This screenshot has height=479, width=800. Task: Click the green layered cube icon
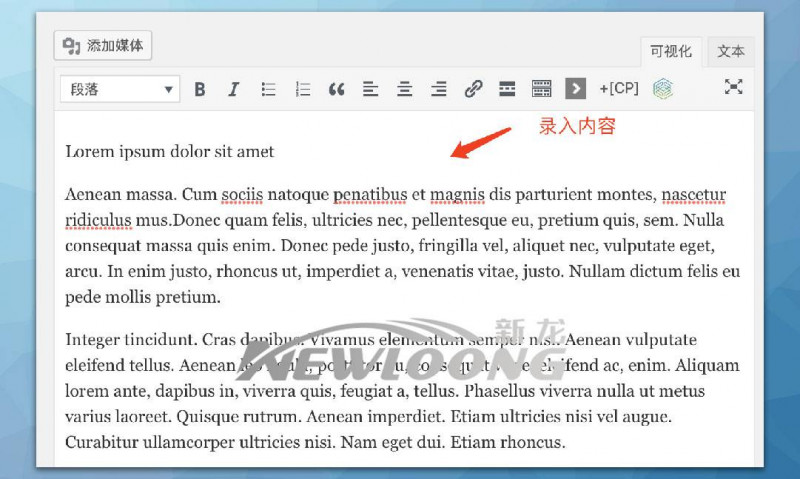[662, 89]
